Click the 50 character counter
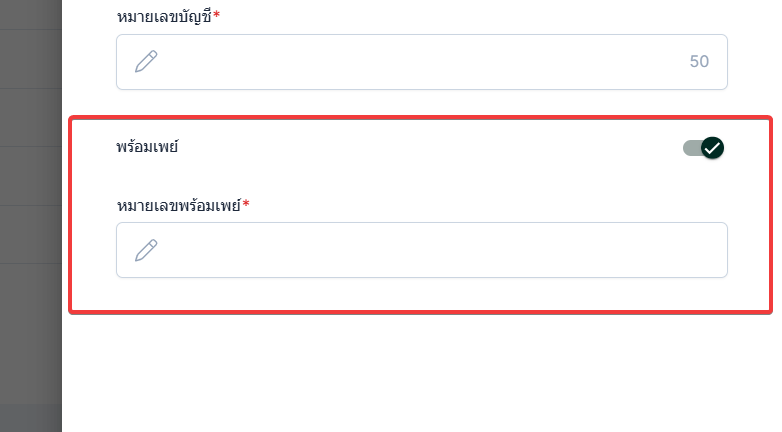Screen dimensions: 782x432 coord(699,62)
